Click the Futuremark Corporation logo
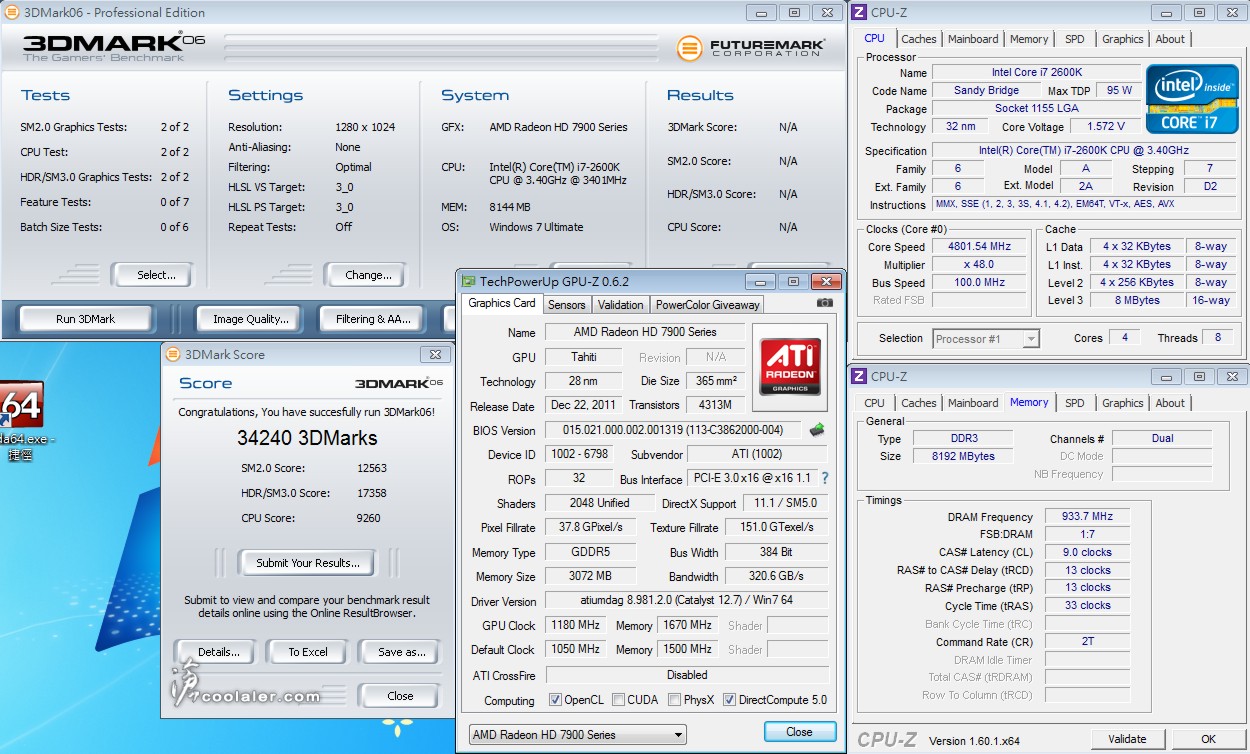Viewport: 1250px width, 754px height. pos(751,47)
